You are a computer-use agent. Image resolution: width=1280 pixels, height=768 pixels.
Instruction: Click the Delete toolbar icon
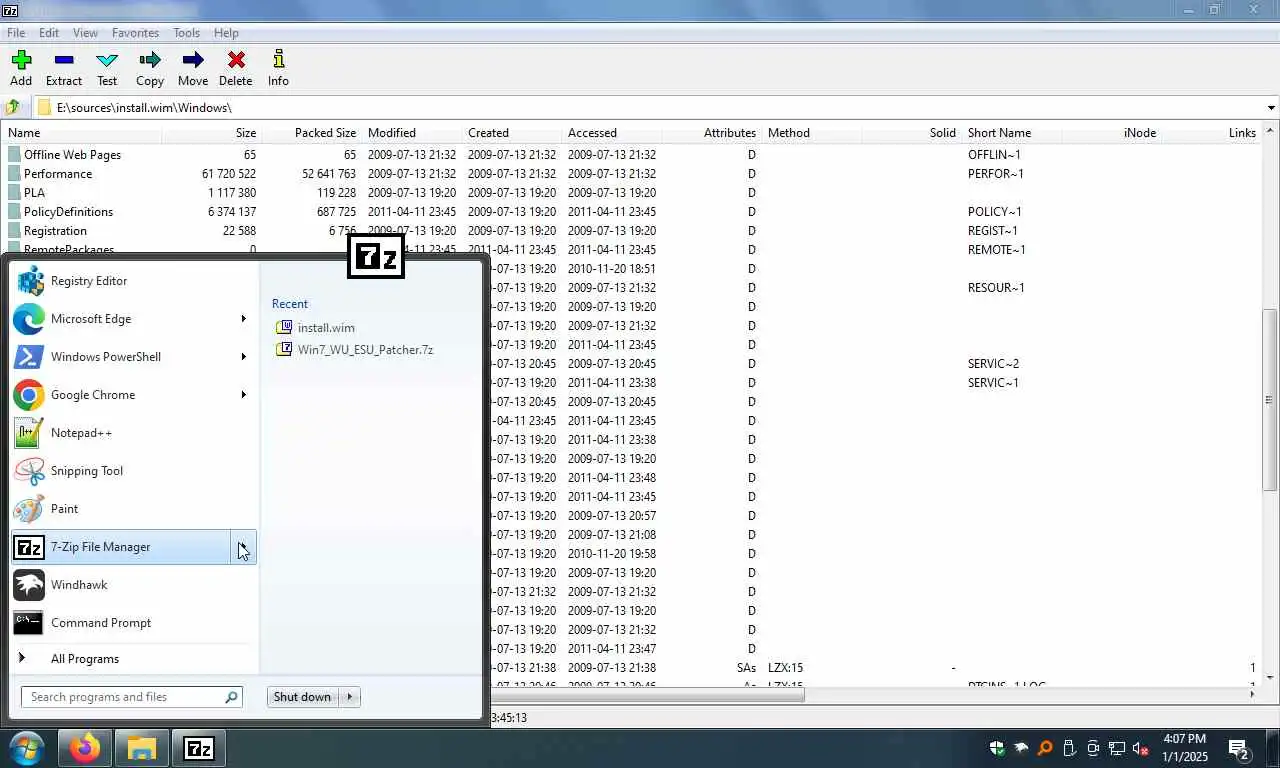point(236,69)
